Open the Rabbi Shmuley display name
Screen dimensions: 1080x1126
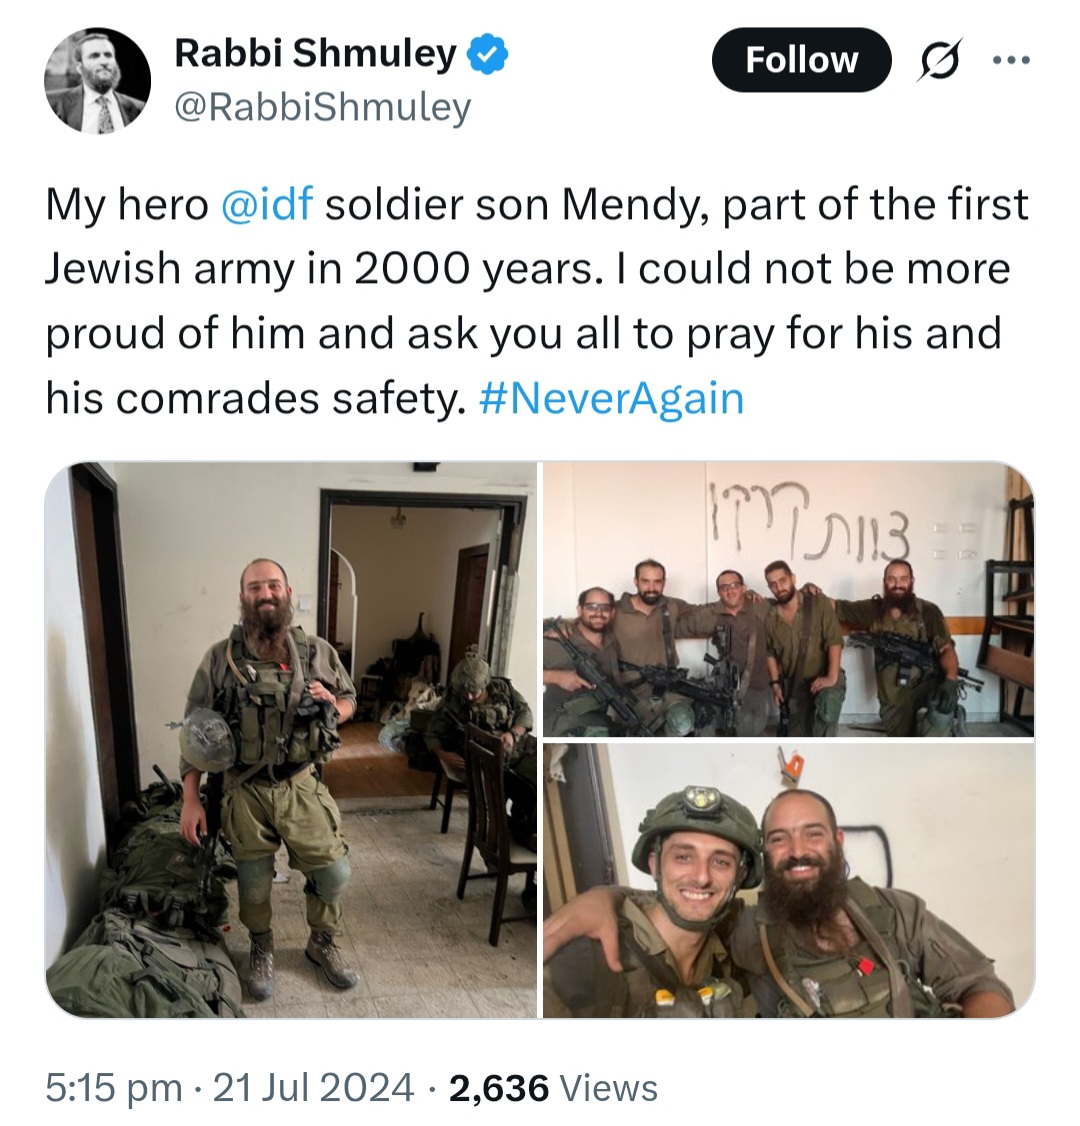[x=315, y=54]
